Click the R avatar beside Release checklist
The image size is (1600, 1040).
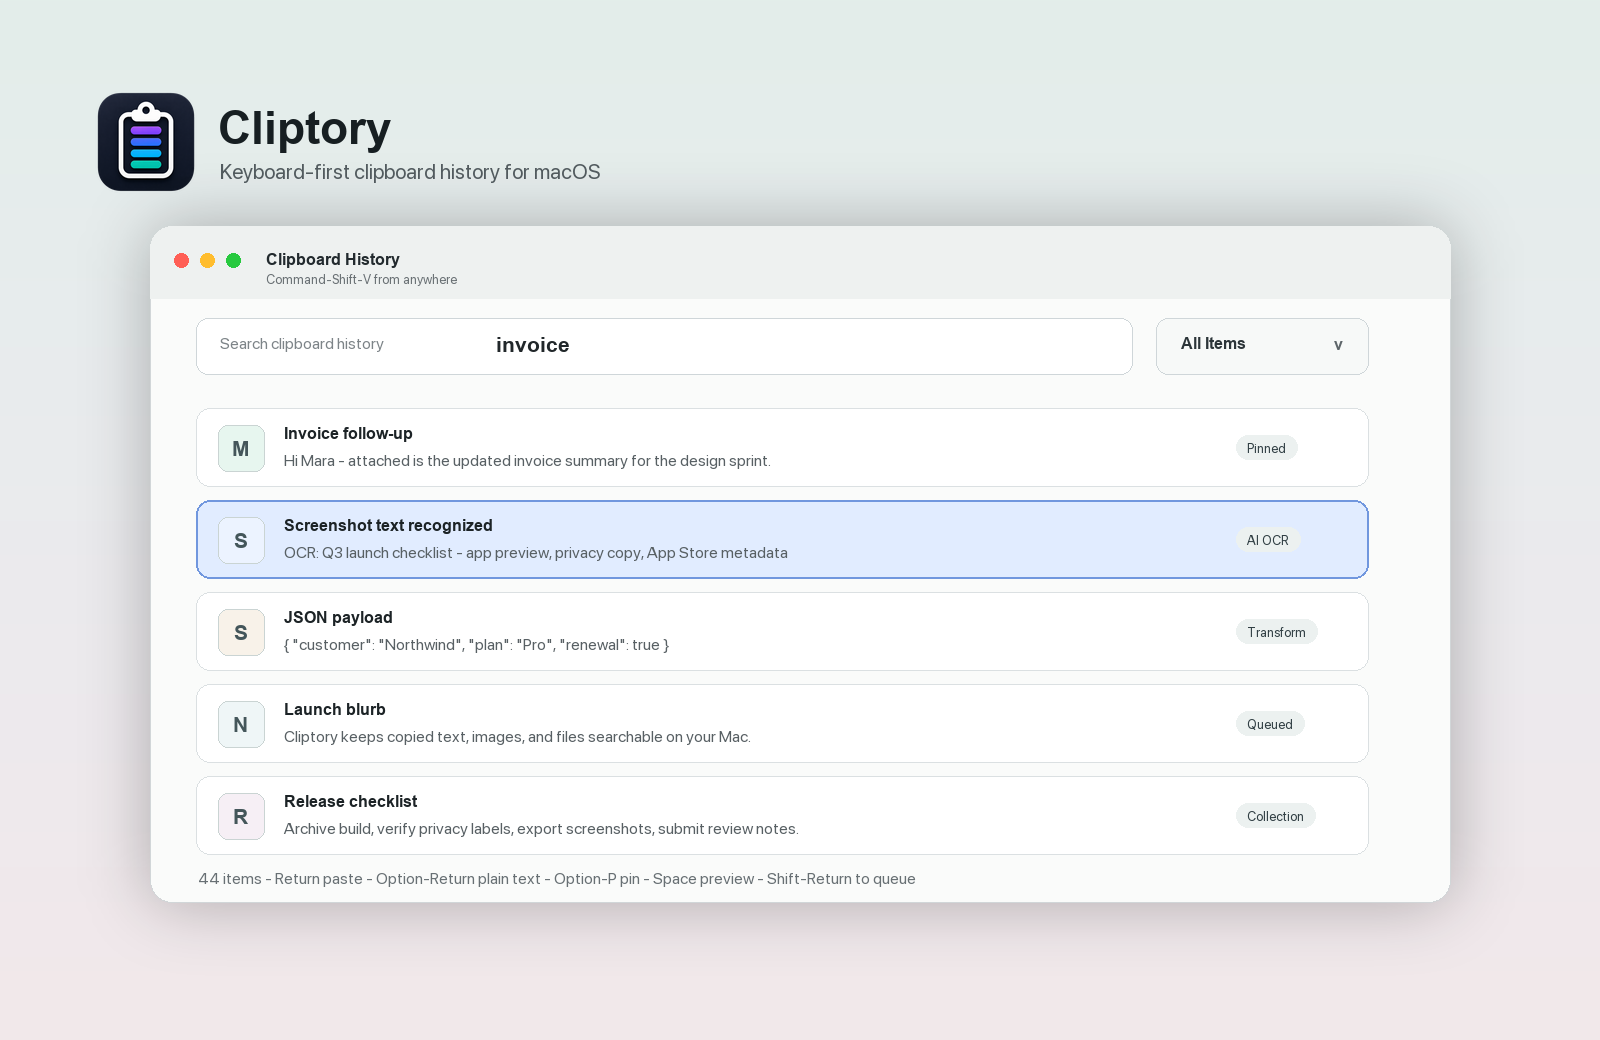coord(241,816)
